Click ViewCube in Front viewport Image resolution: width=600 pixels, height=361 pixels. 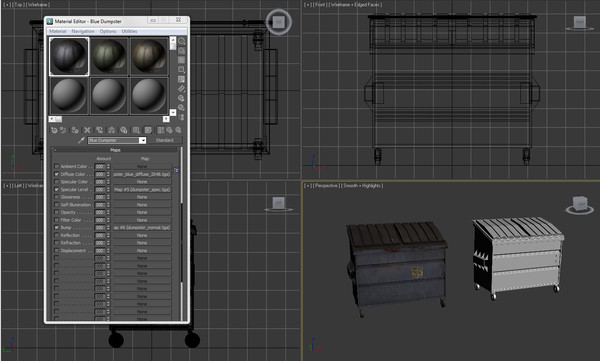click(580, 23)
